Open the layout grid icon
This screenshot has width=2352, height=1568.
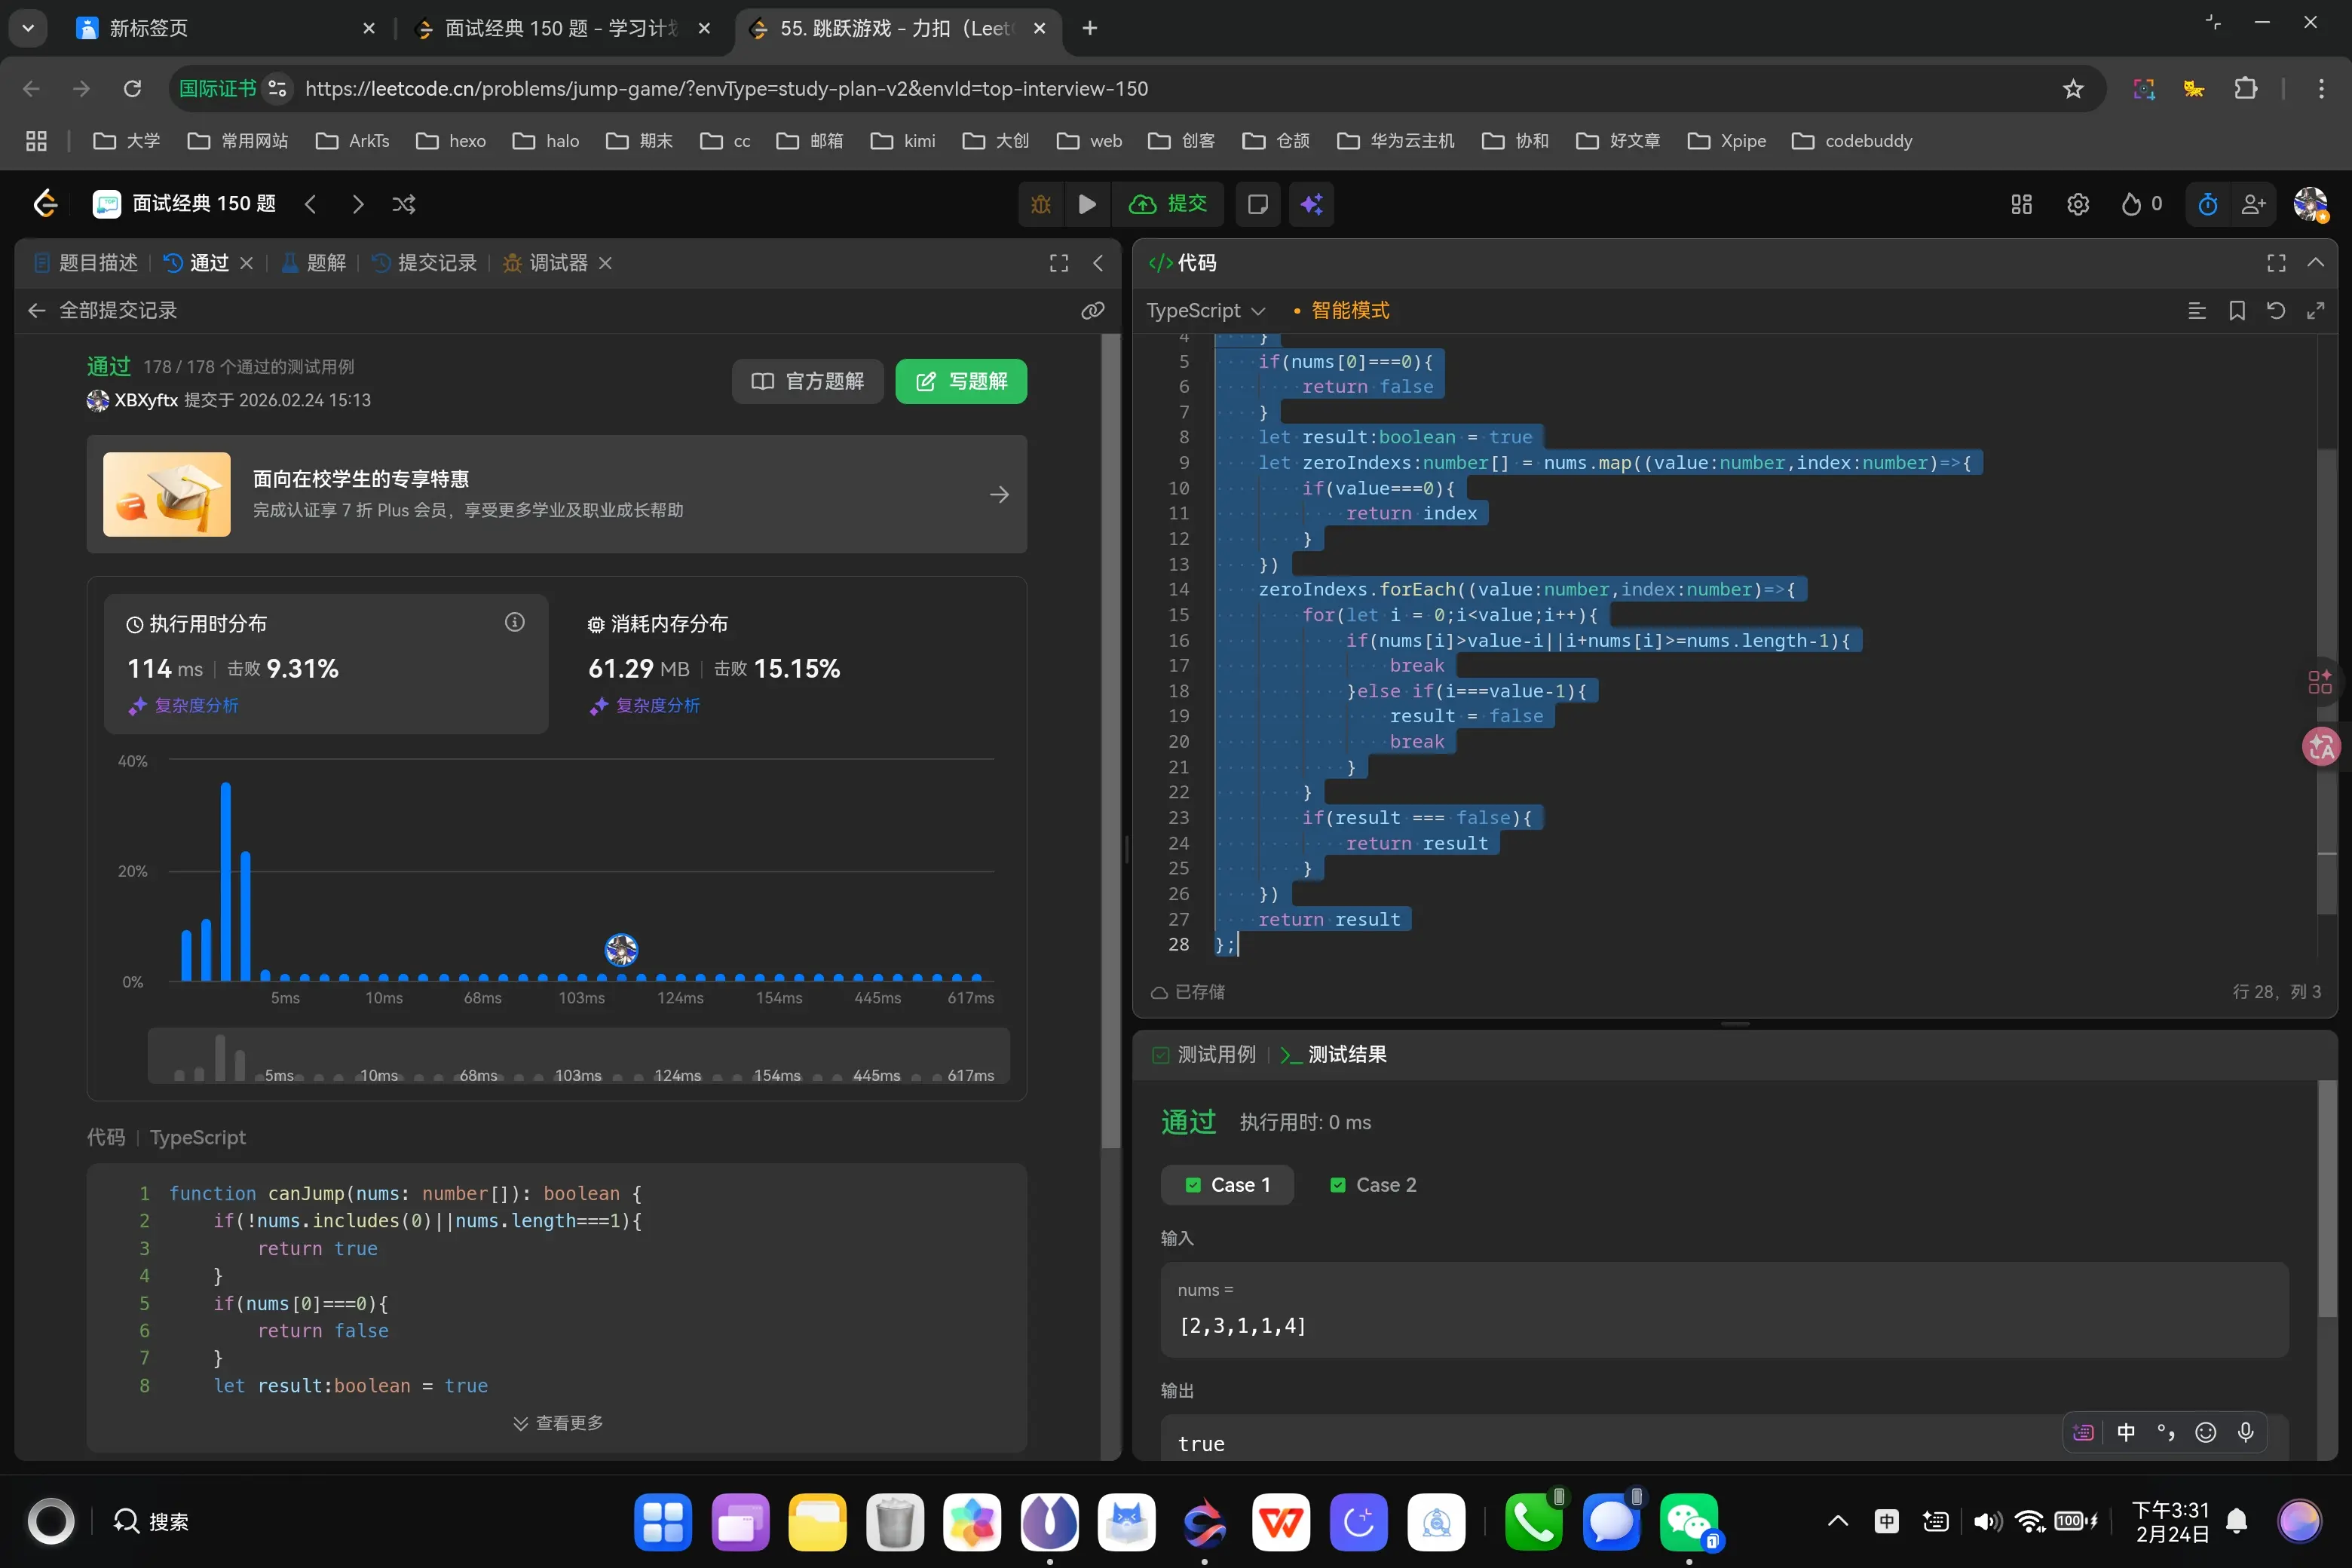point(2021,204)
